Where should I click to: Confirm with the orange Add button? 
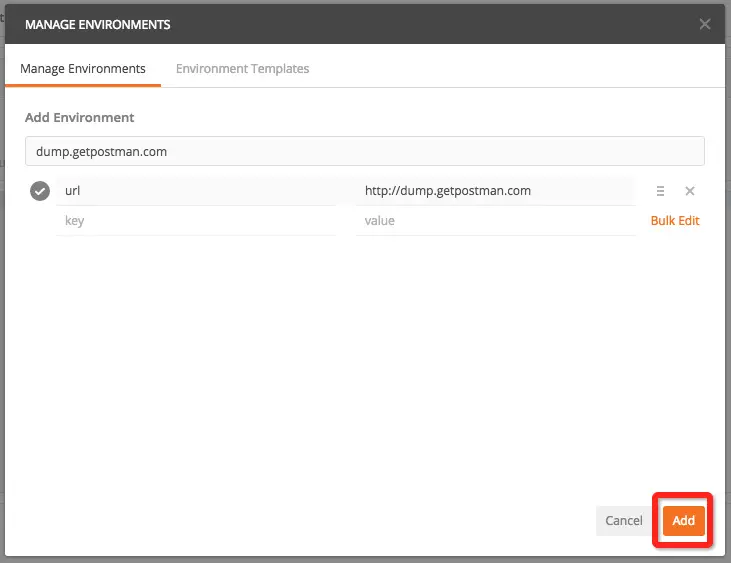pyautogui.click(x=683, y=520)
